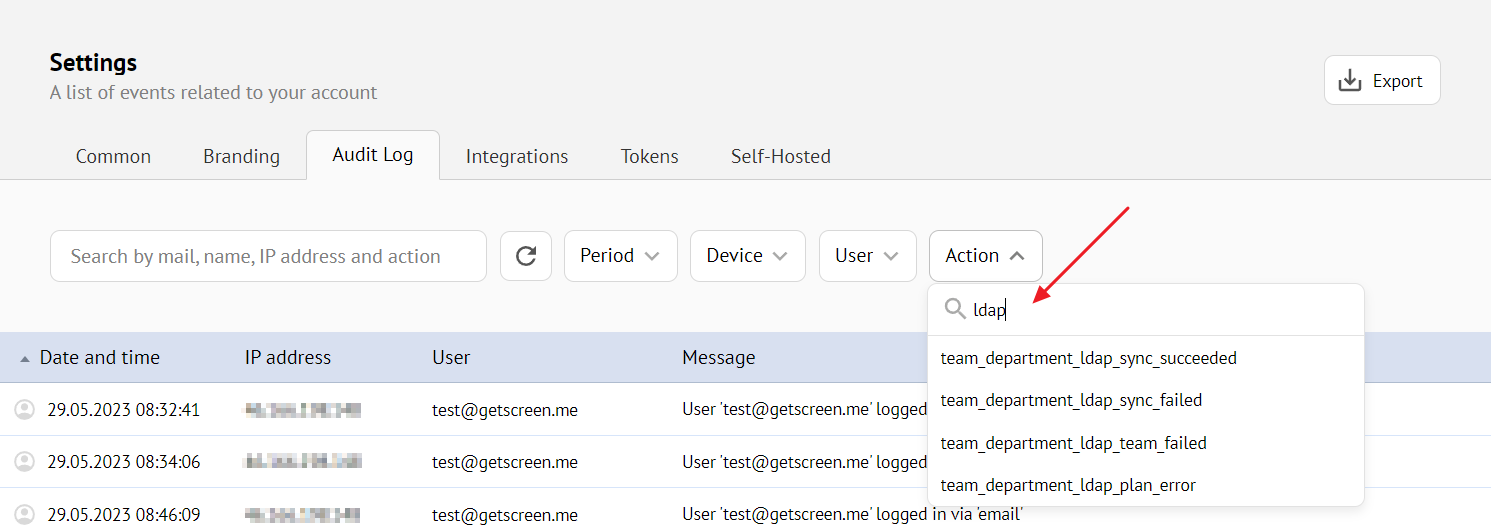1491x528 pixels.
Task: Open the Device filter dropdown
Action: click(x=747, y=256)
